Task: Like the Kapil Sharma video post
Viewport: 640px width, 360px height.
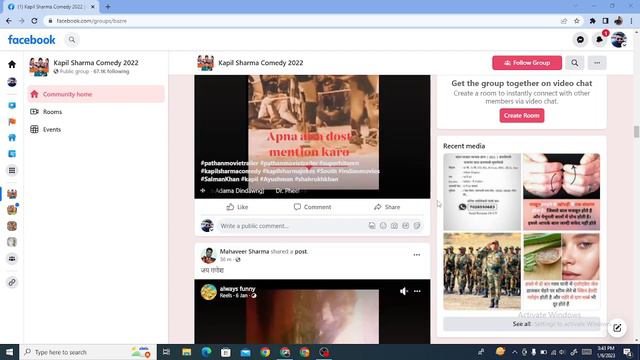Action: tap(237, 207)
